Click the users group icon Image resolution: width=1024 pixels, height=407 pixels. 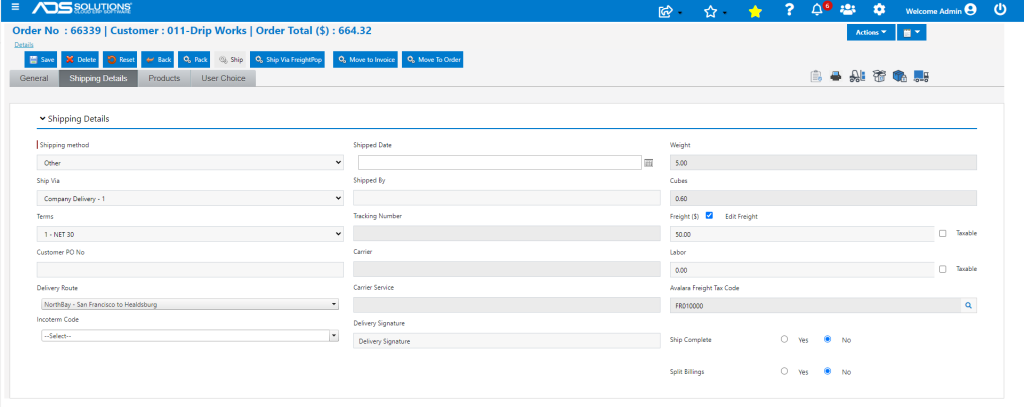coord(848,10)
